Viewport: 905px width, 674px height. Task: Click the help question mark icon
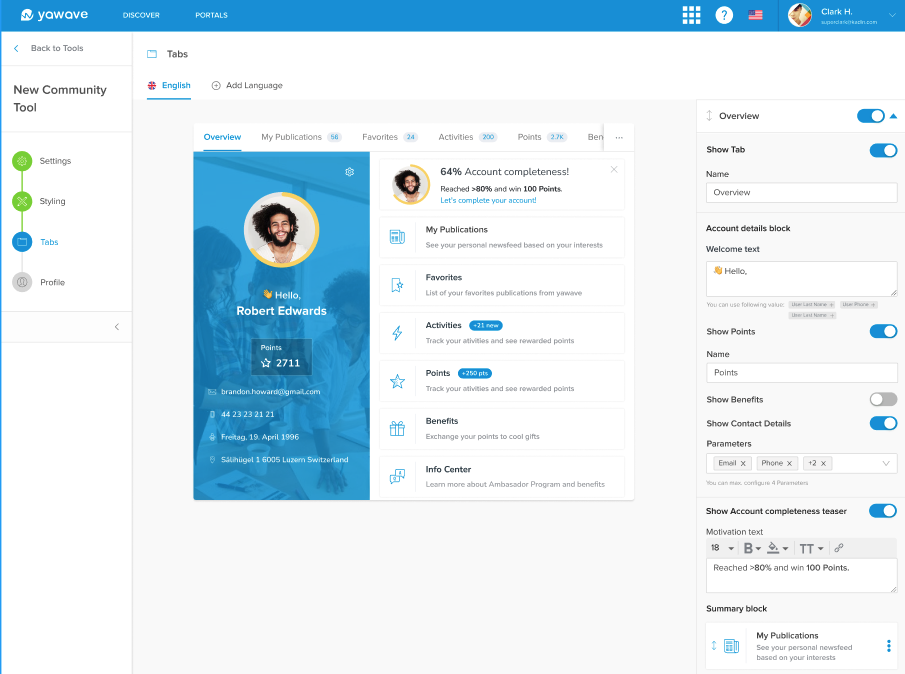point(724,15)
